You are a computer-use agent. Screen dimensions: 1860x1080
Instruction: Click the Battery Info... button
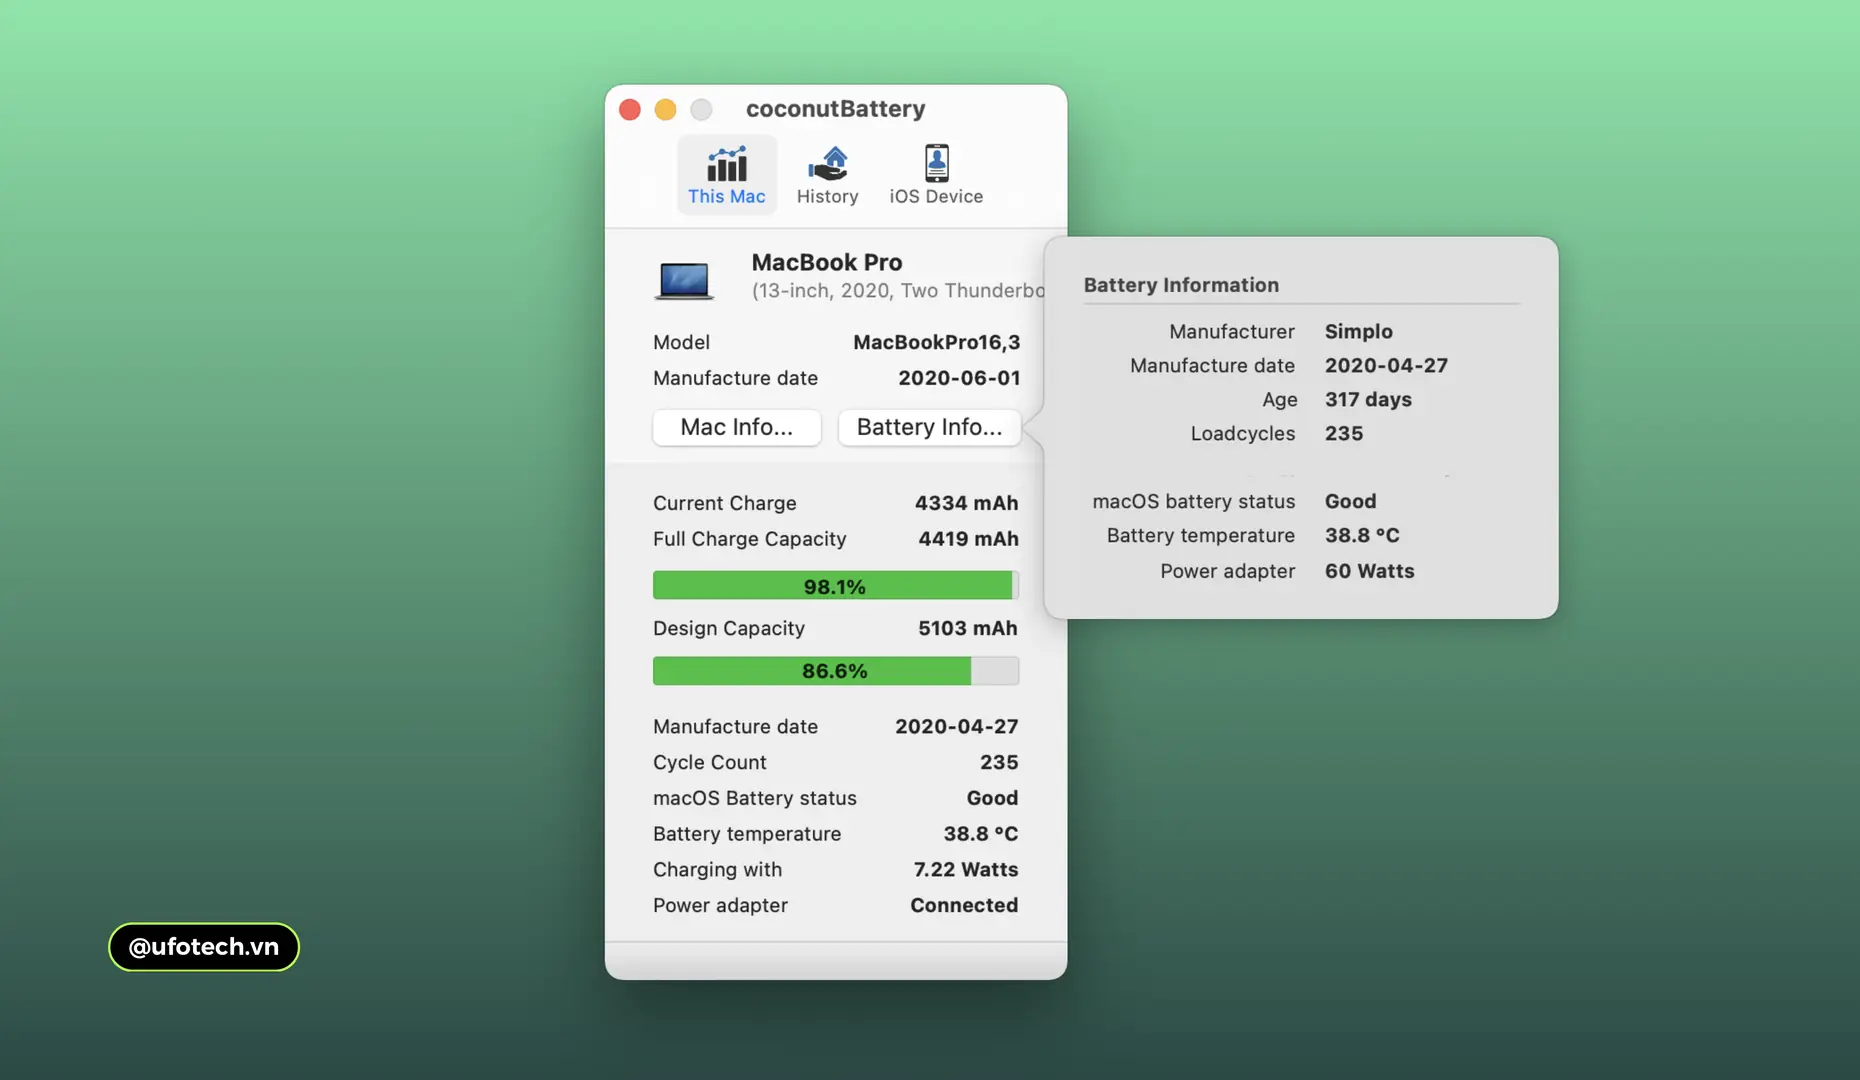click(929, 427)
